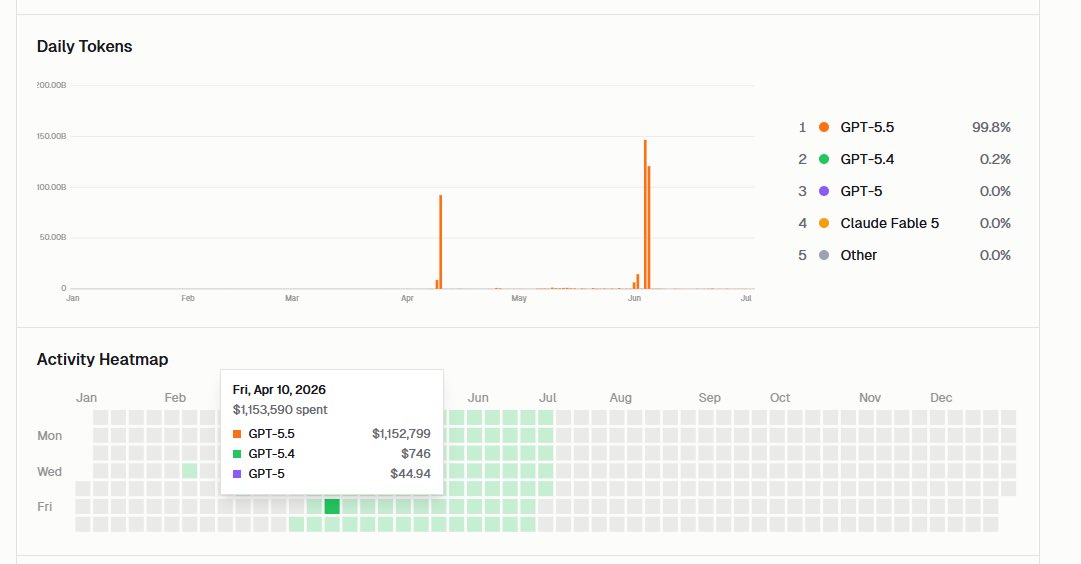Select Claude Fable 5 in the legend
1081x564 pixels.
pos(889,223)
